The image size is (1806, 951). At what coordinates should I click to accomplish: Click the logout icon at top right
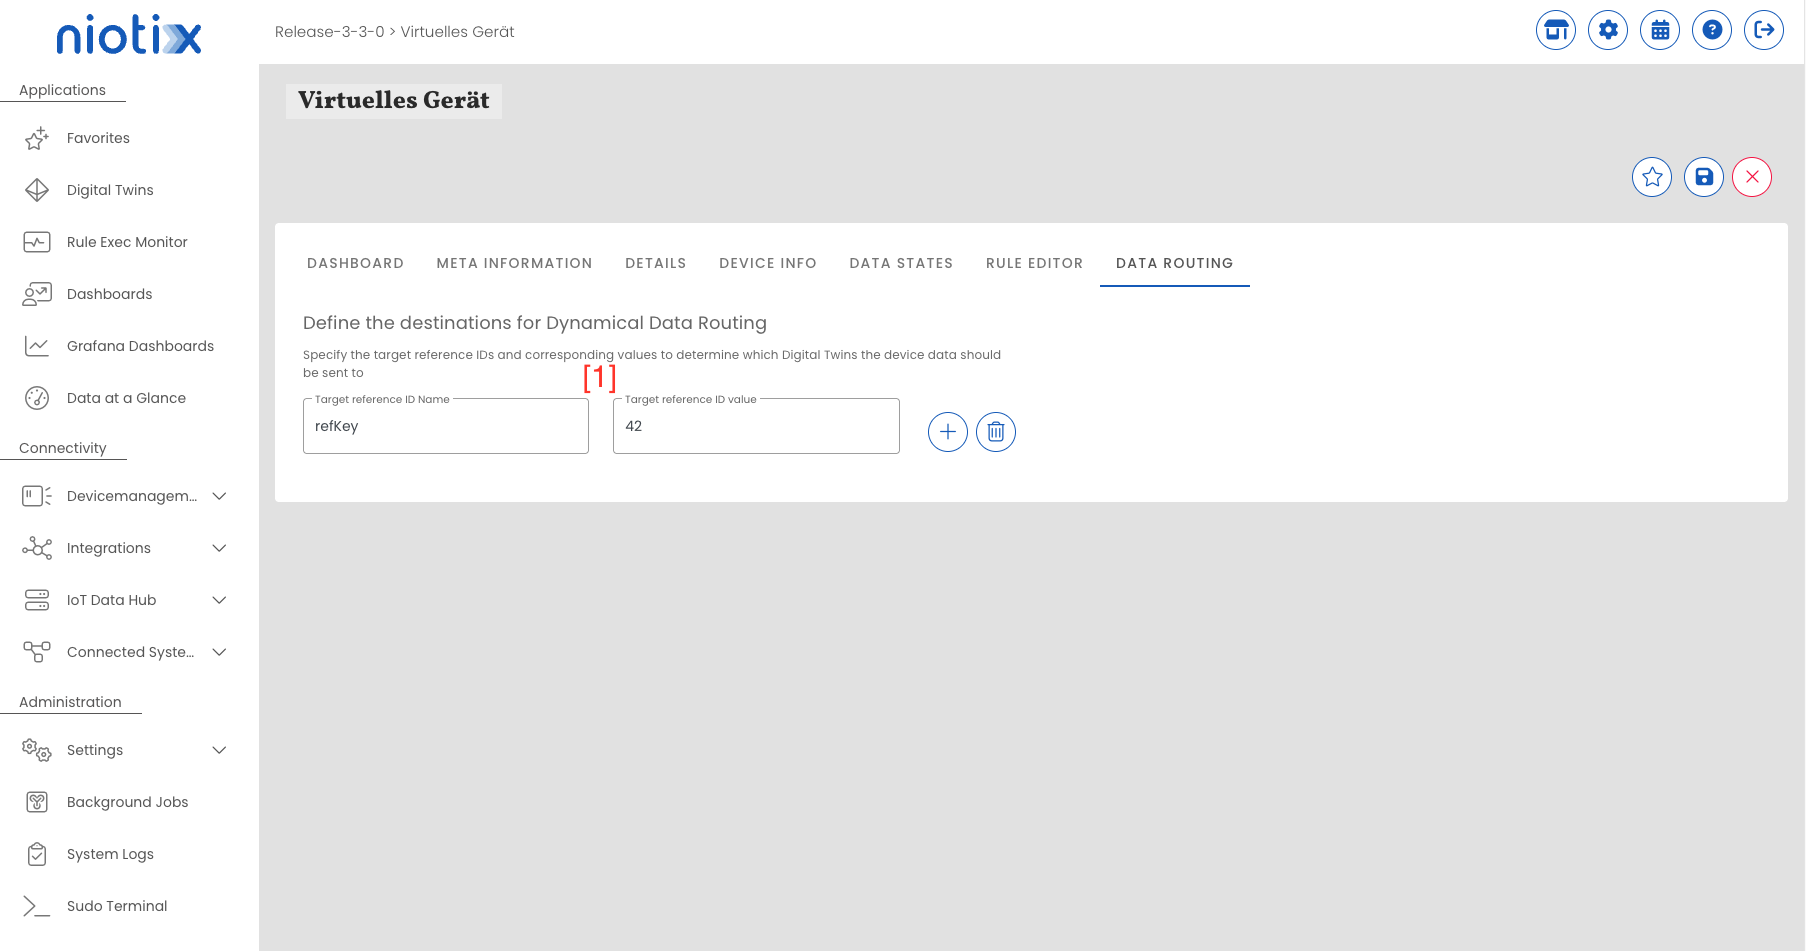coord(1764,30)
